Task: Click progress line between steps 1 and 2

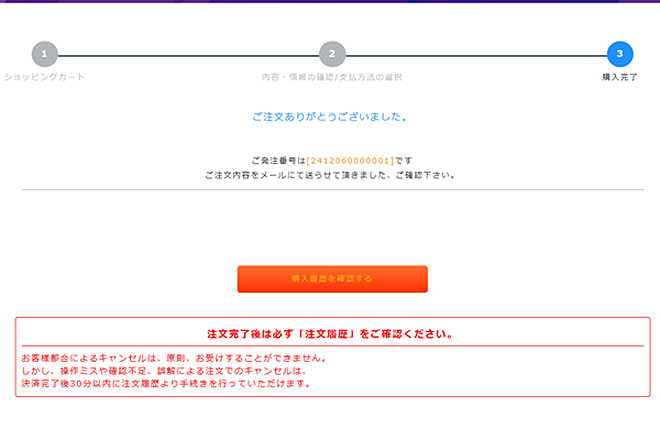Action: click(188, 54)
